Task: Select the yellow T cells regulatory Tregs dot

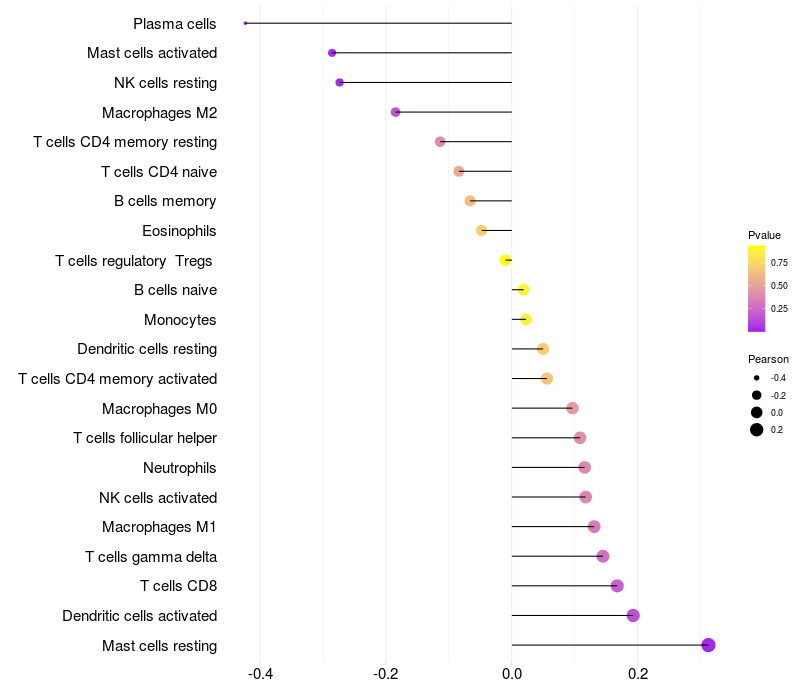Action: pos(506,260)
